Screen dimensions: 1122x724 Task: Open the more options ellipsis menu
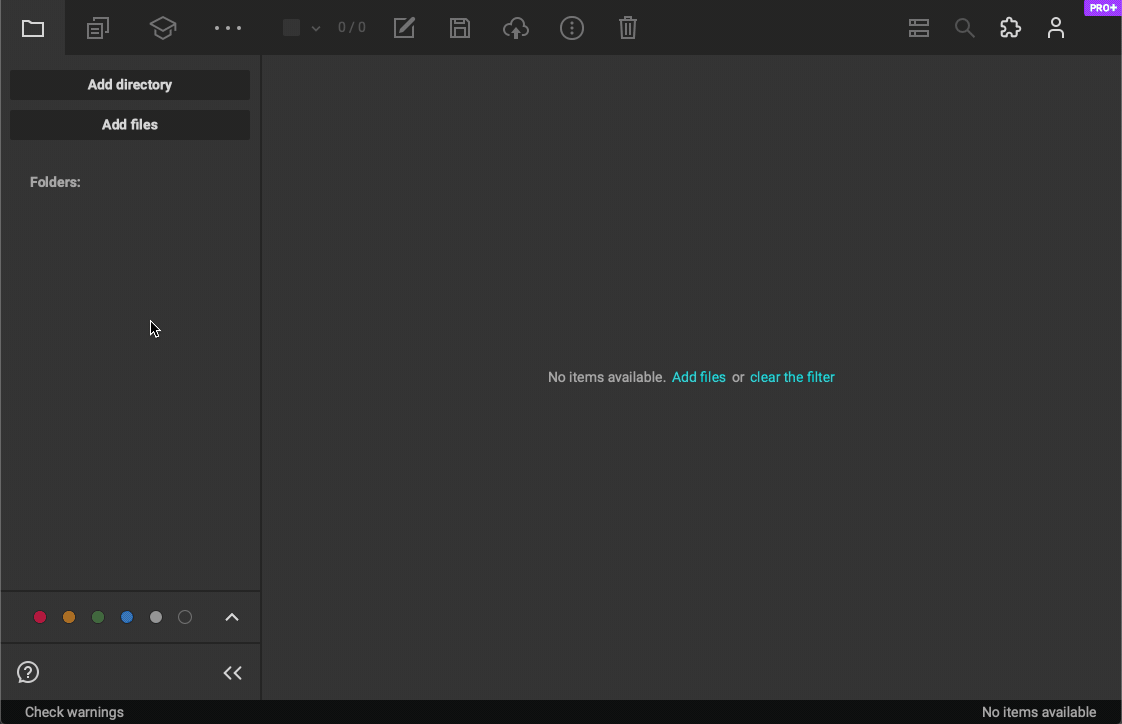(x=227, y=28)
